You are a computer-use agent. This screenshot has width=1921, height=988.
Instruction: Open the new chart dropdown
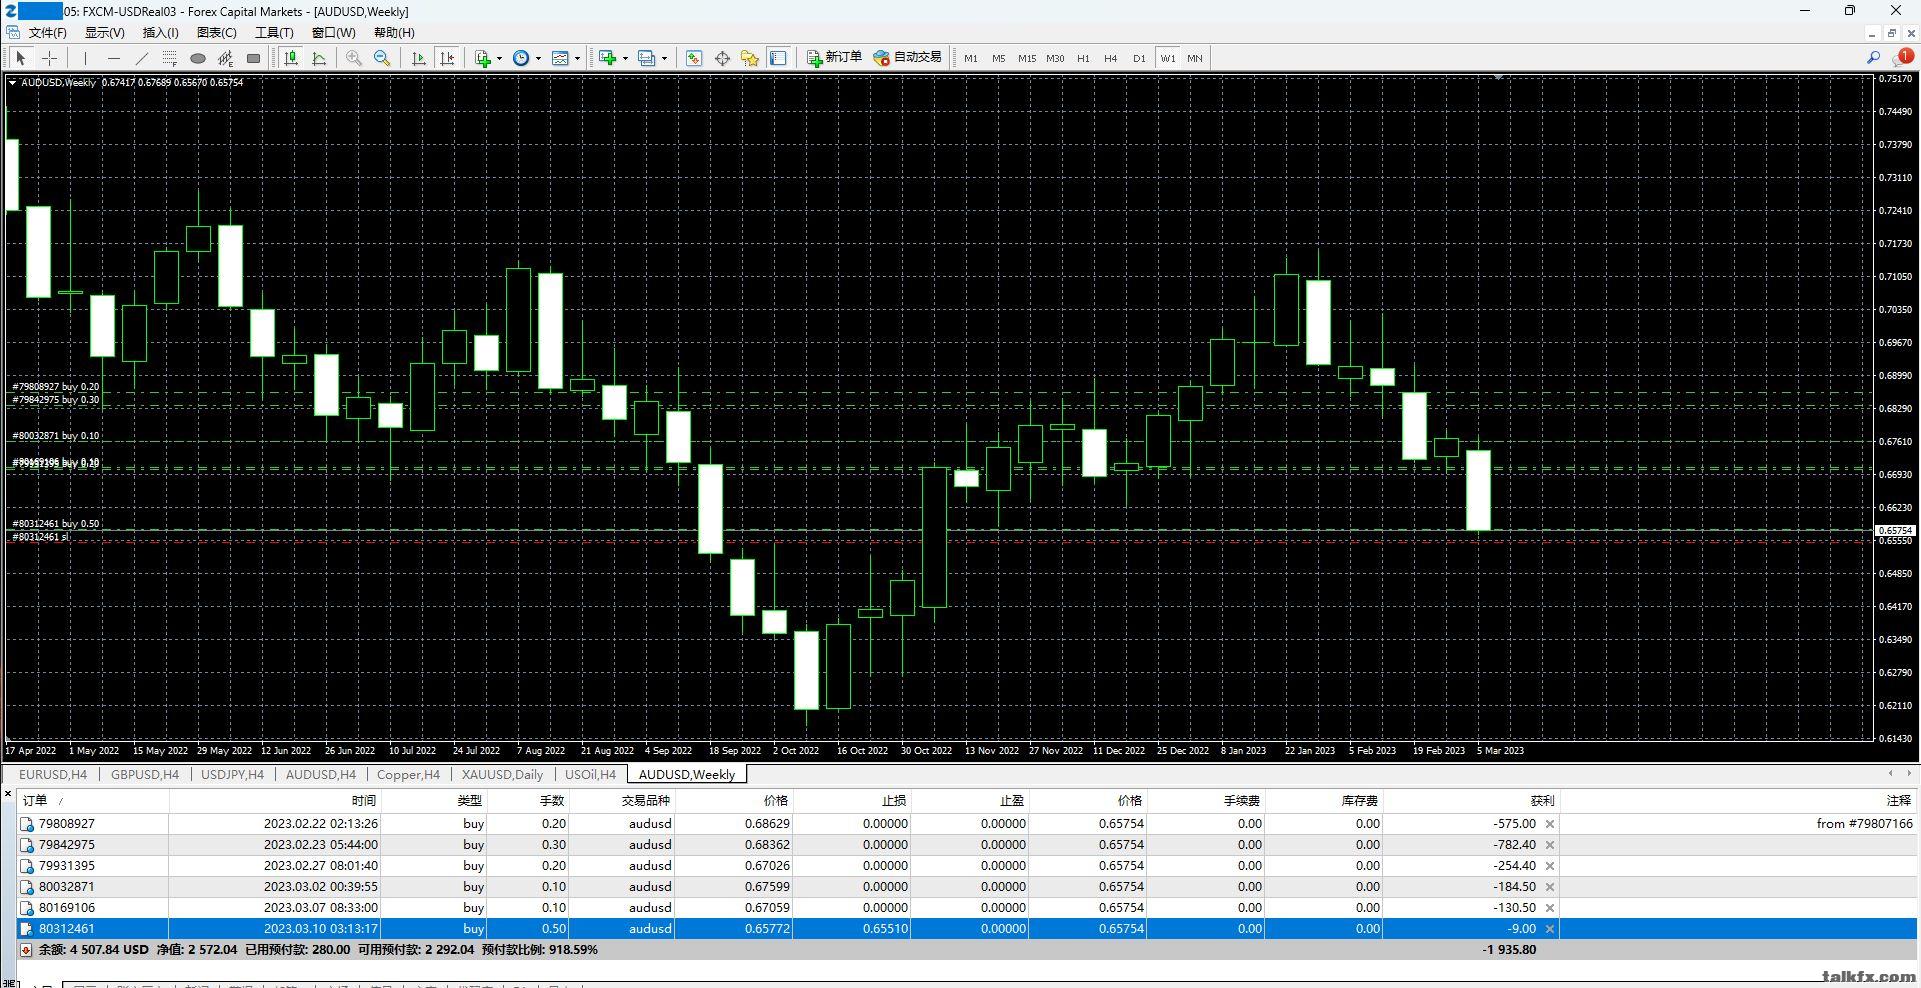coord(612,58)
